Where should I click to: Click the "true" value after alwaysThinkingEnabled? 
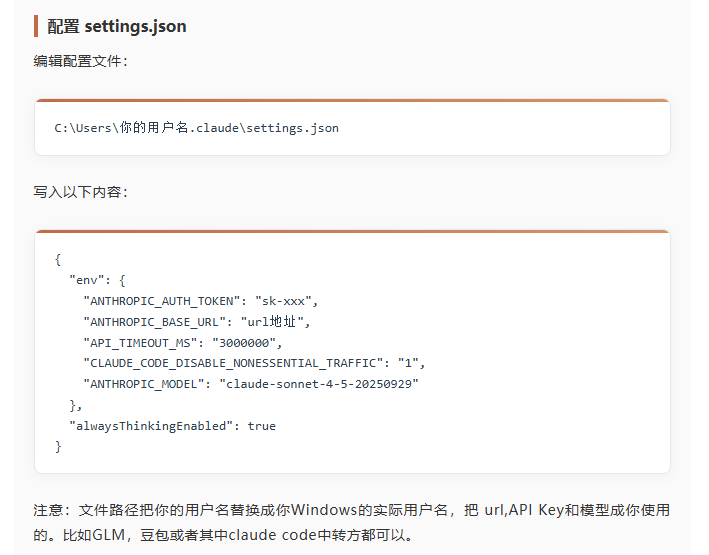click(x=262, y=426)
